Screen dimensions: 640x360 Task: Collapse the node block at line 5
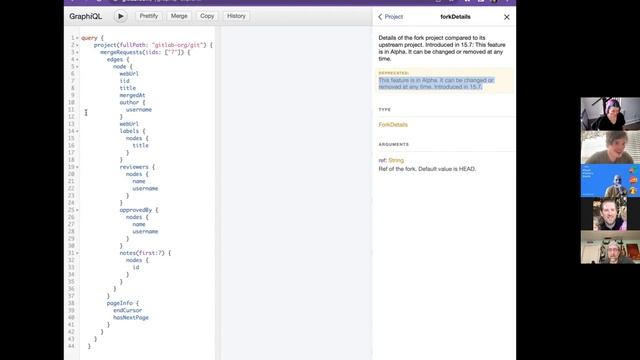click(x=77, y=67)
